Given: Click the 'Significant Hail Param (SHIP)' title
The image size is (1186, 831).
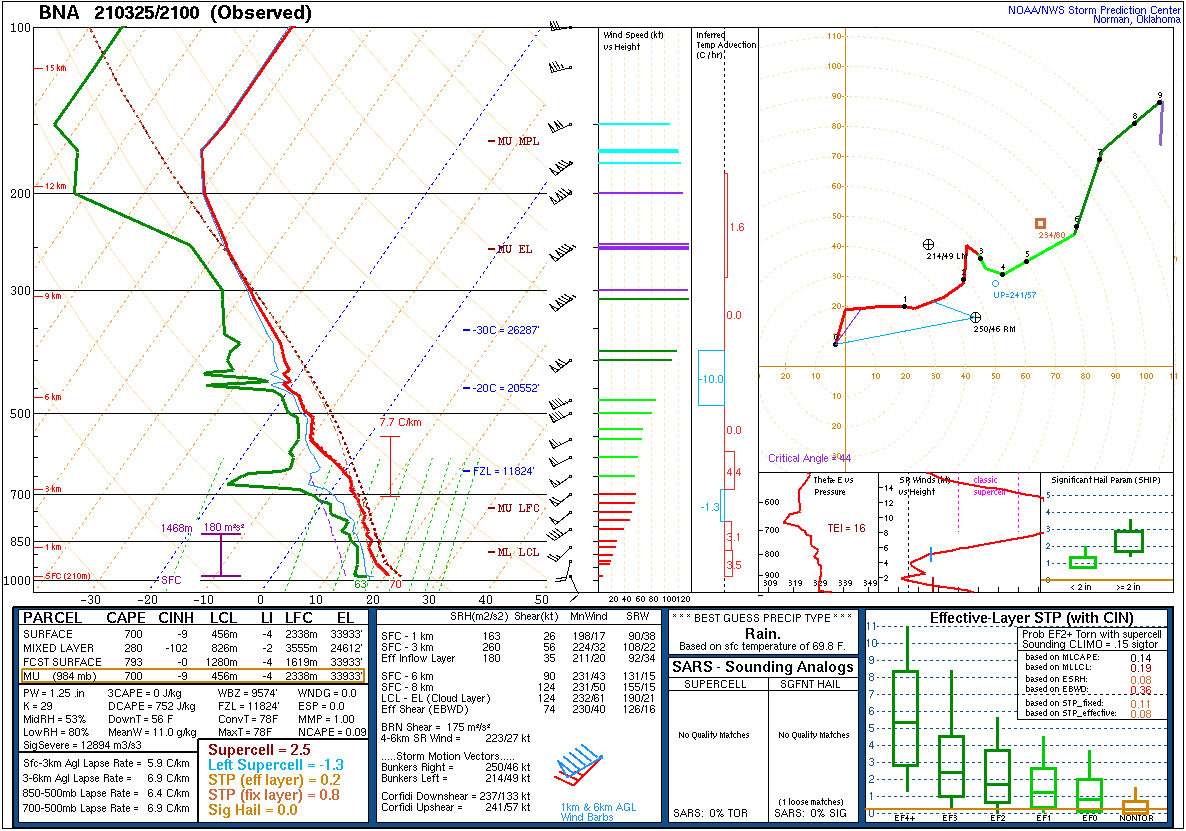Looking at the screenshot, I should [x=1106, y=479].
